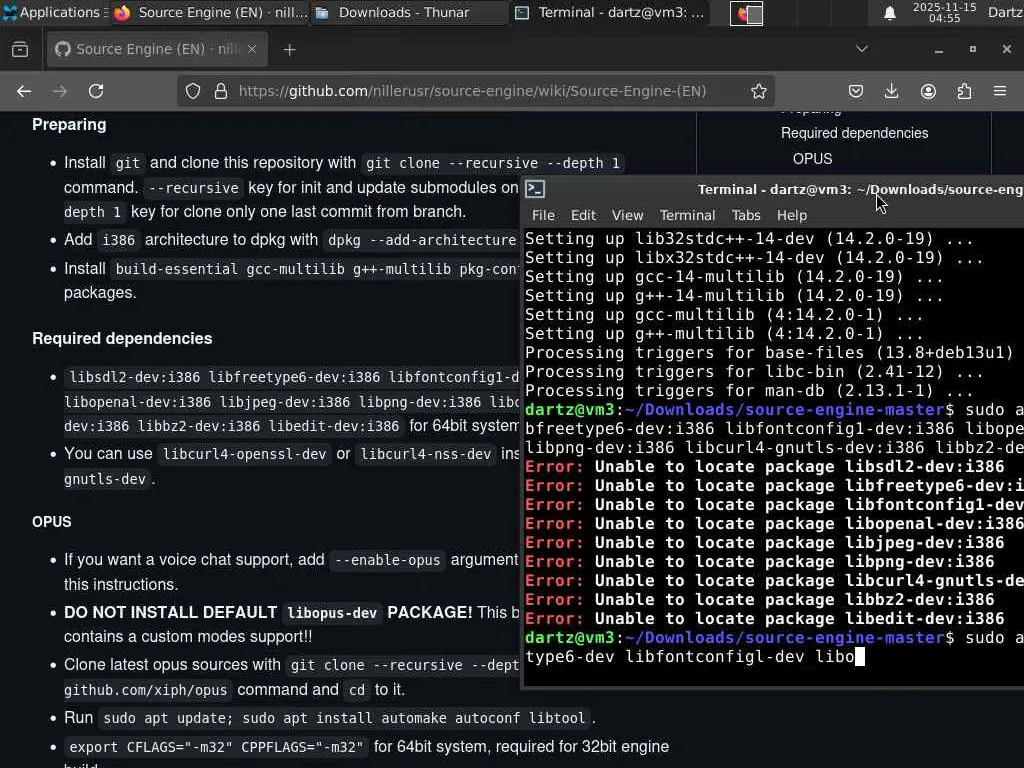This screenshot has height=768, width=1024.
Task: Switch to Source Engine Firefox taskbar item
Action: (209, 12)
